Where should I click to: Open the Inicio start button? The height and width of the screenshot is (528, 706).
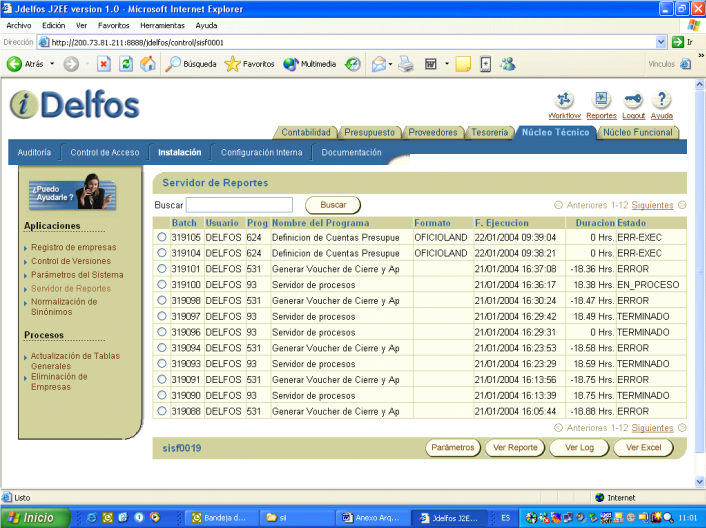pyautogui.click(x=35, y=518)
